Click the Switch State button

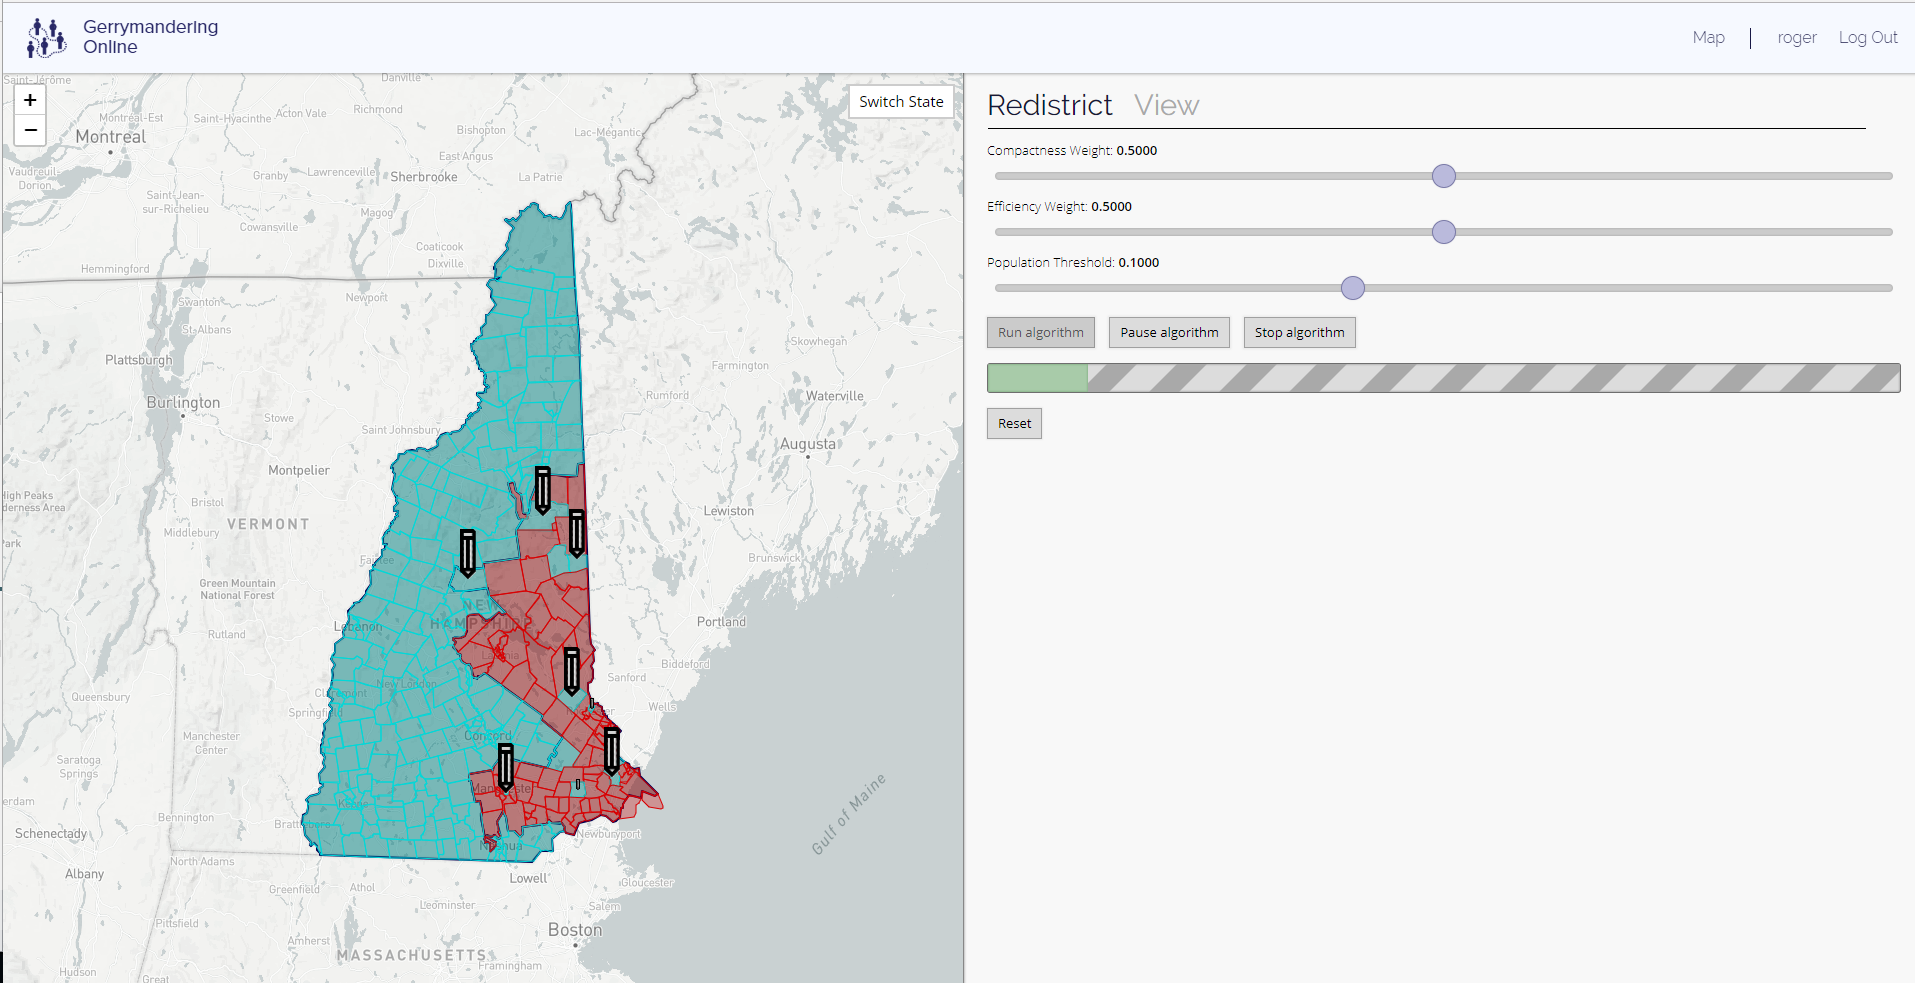(901, 102)
